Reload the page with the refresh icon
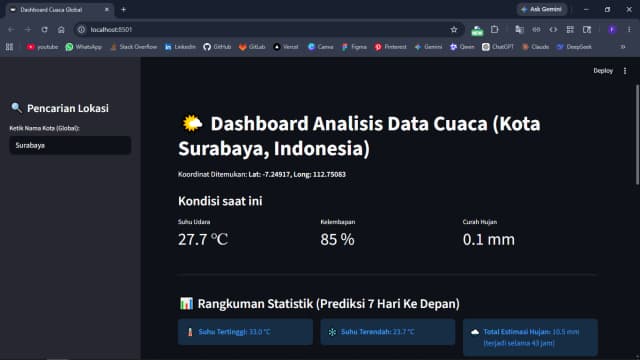The height and width of the screenshot is (360, 640). pos(44,29)
